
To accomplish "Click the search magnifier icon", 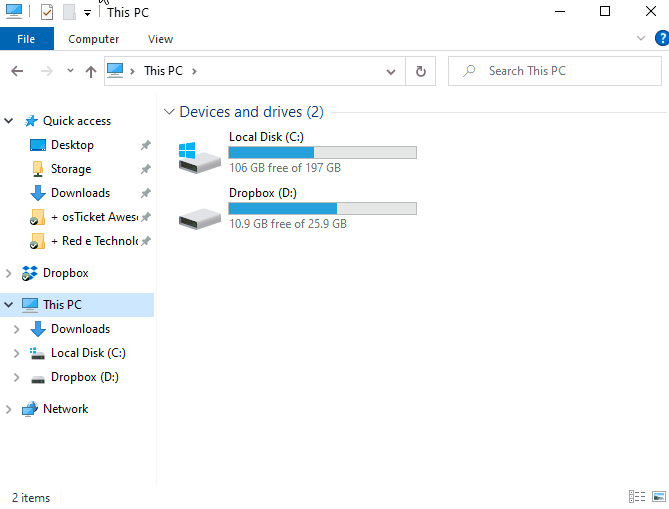I will tap(469, 71).
